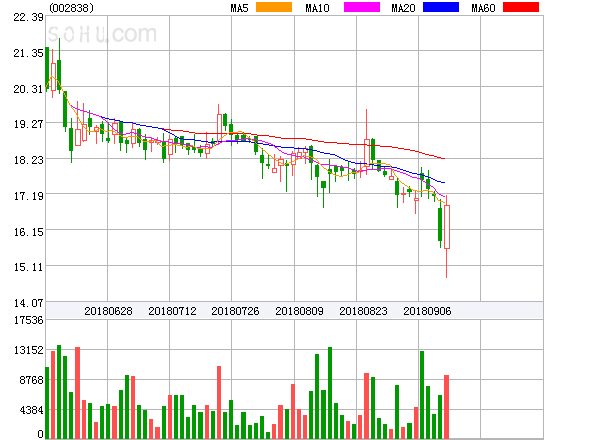Viewport: 600px width, 440px height.
Task: Click the 14.07 price axis label
Action: (x=28, y=303)
